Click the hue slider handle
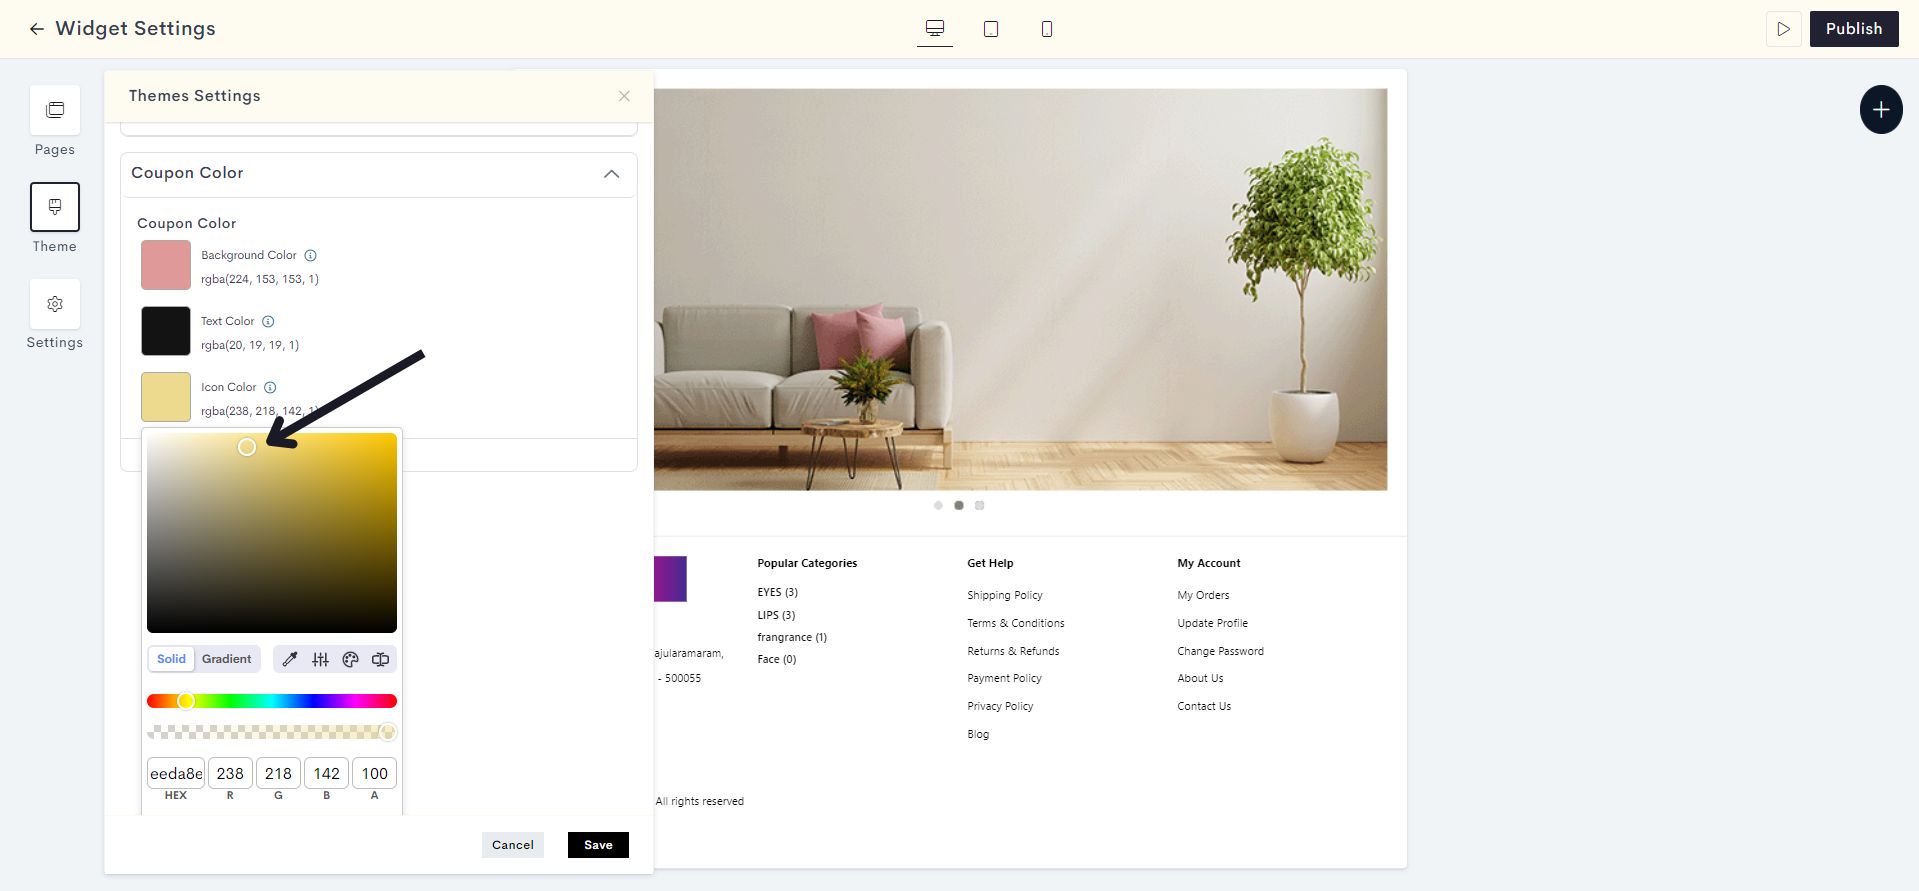The width and height of the screenshot is (1919, 891). click(x=186, y=701)
